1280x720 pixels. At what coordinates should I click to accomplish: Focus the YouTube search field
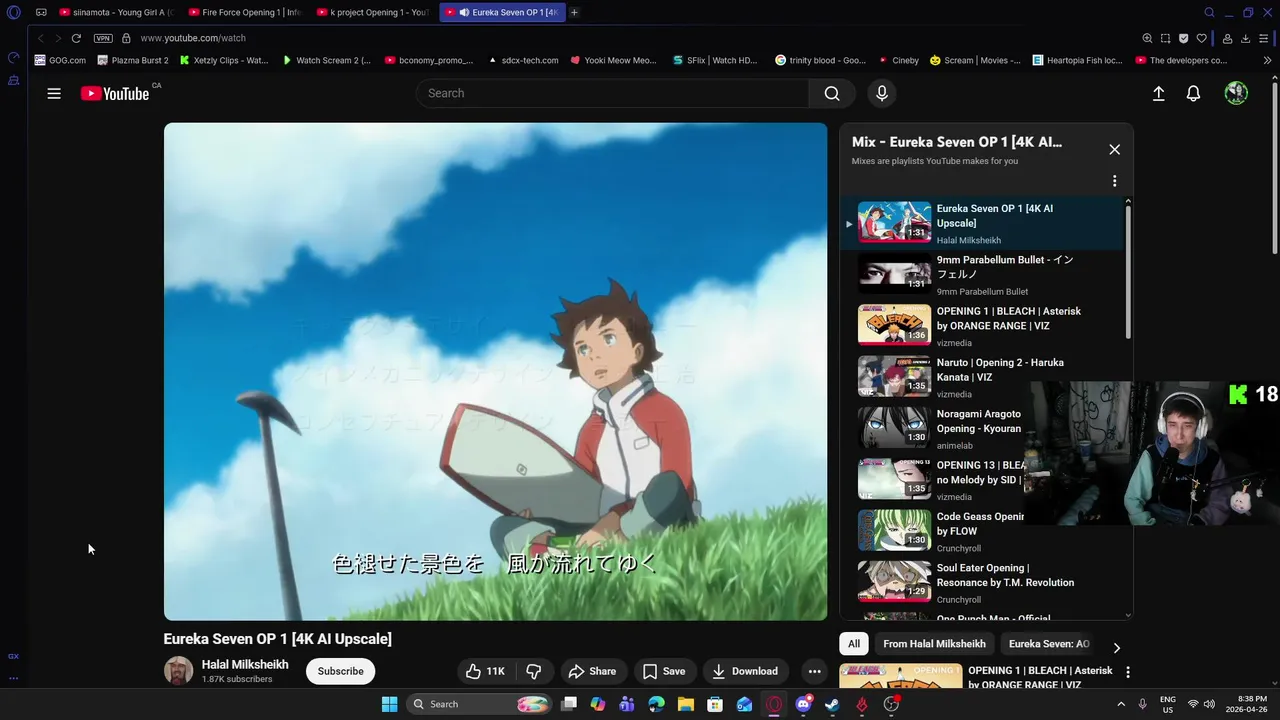pyautogui.click(x=612, y=93)
